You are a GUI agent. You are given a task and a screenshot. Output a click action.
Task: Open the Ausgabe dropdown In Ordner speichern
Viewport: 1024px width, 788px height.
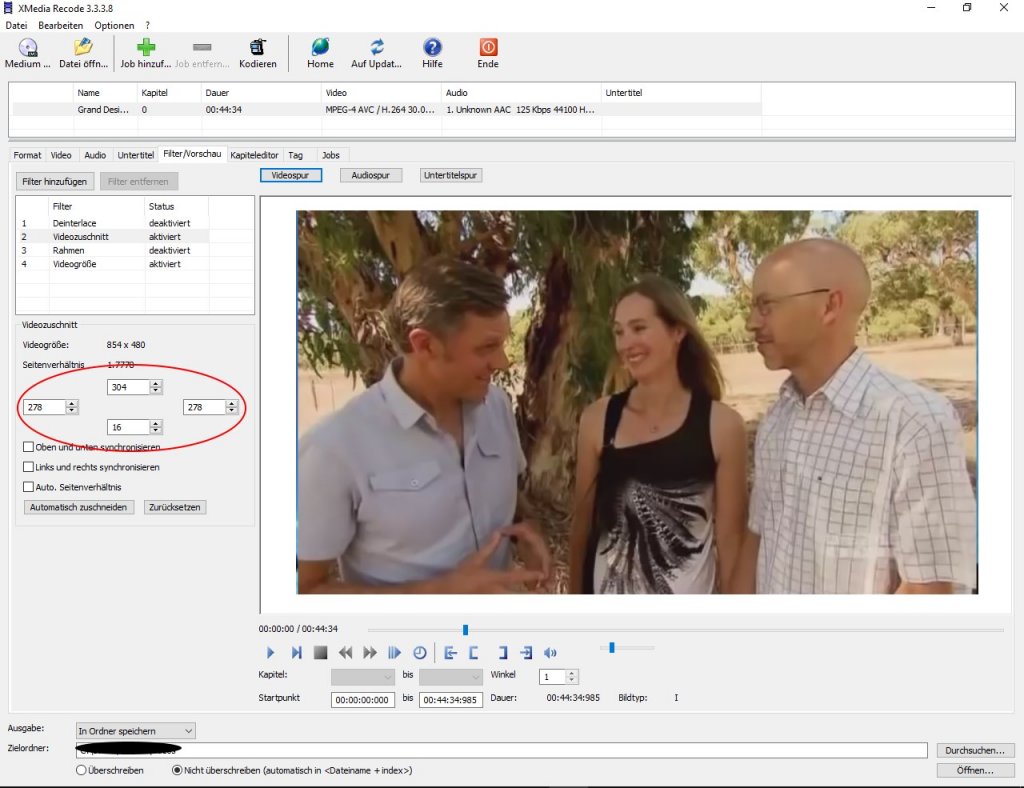coord(135,731)
